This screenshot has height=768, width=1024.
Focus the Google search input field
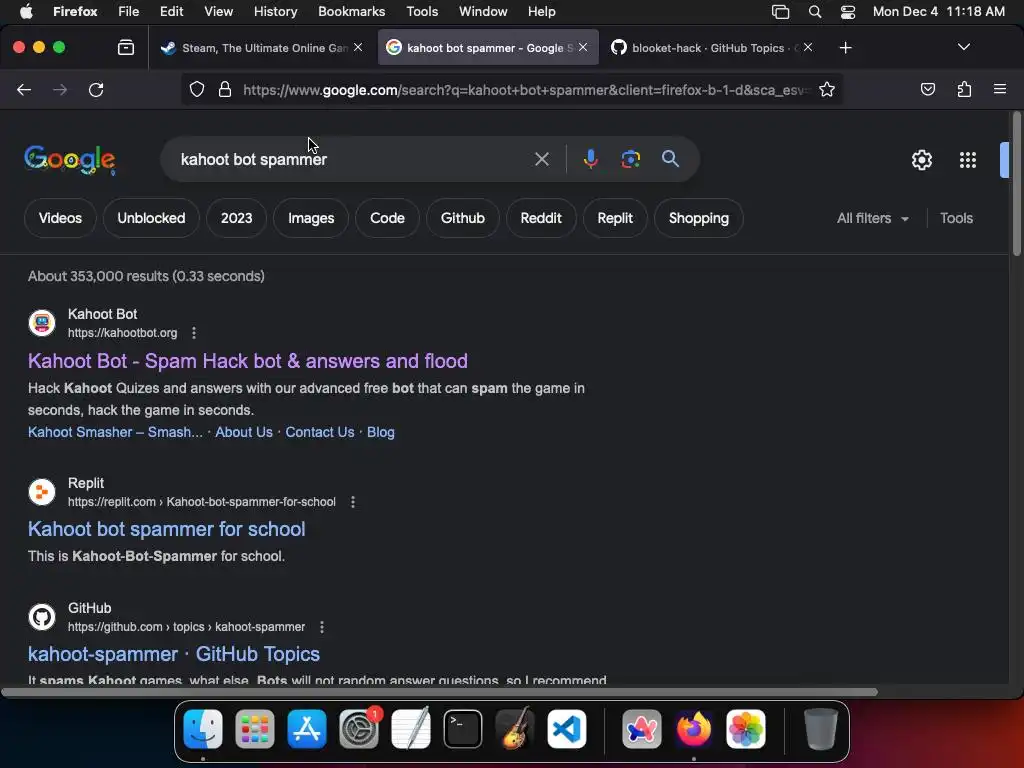[x=353, y=159]
